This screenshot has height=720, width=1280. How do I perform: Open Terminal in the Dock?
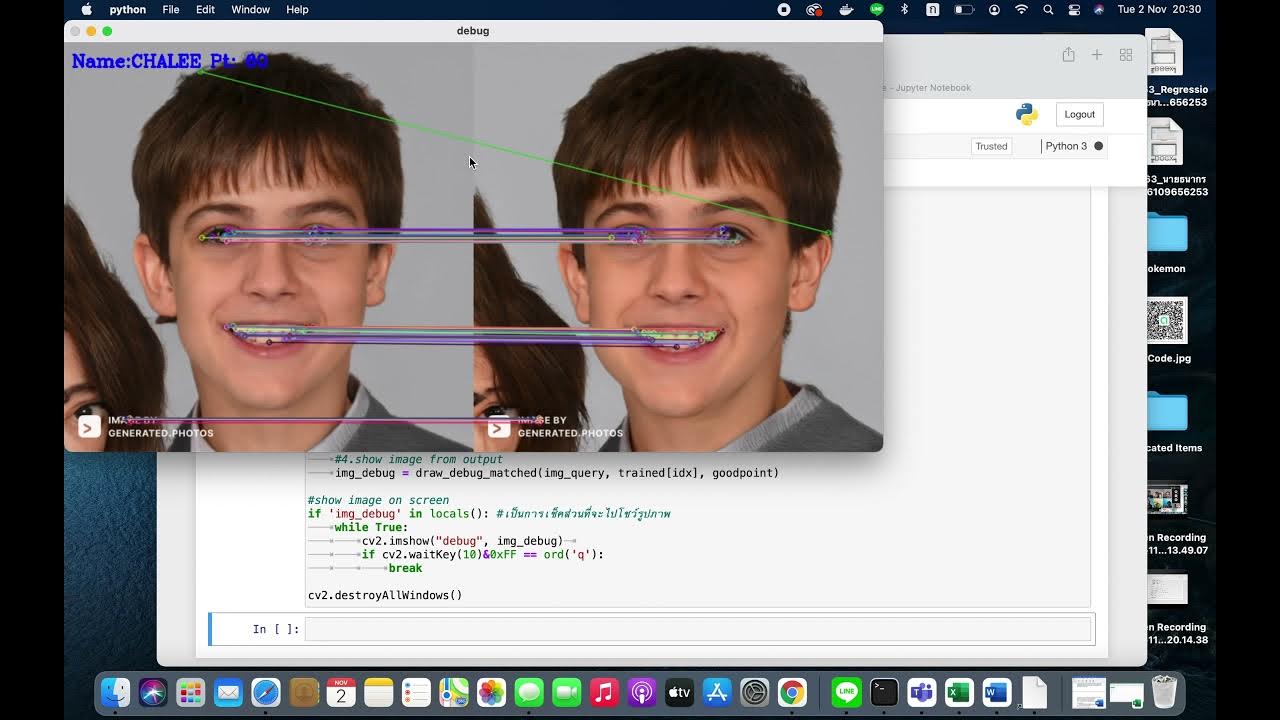point(884,692)
